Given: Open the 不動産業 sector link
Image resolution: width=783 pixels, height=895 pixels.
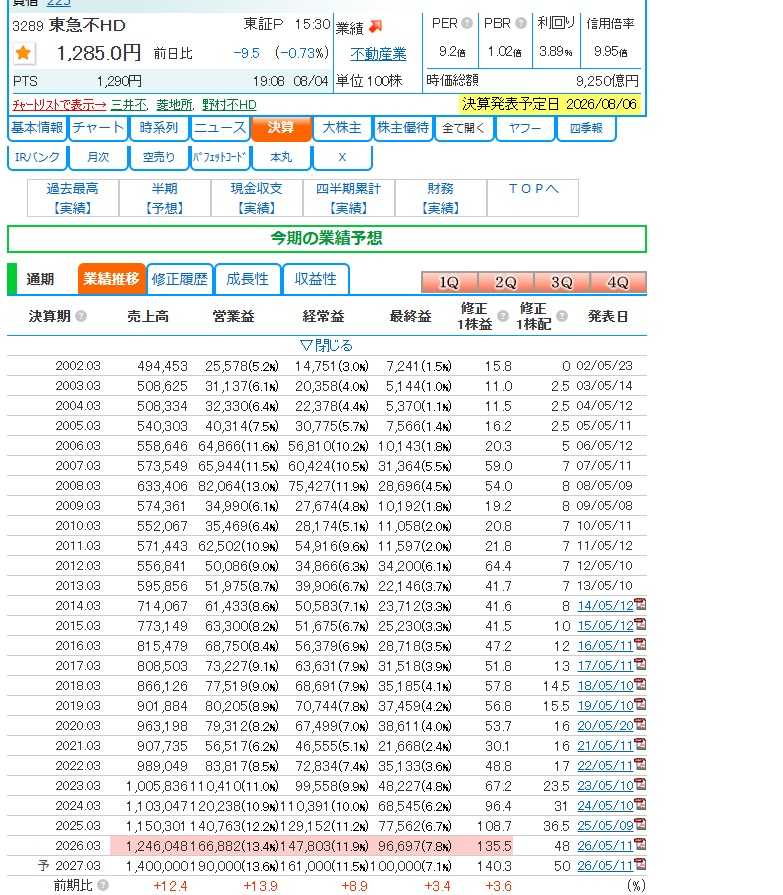Looking at the screenshot, I should pos(378,54).
